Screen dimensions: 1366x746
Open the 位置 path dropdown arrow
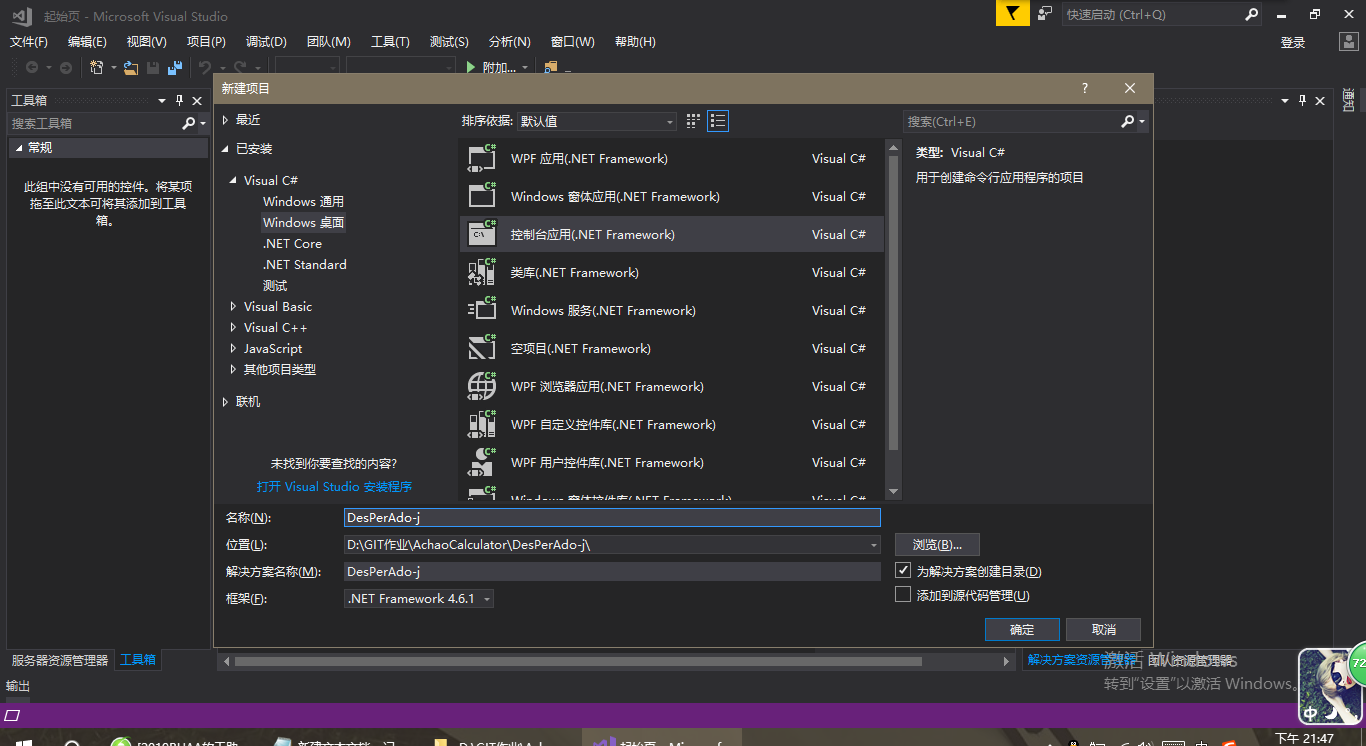874,545
